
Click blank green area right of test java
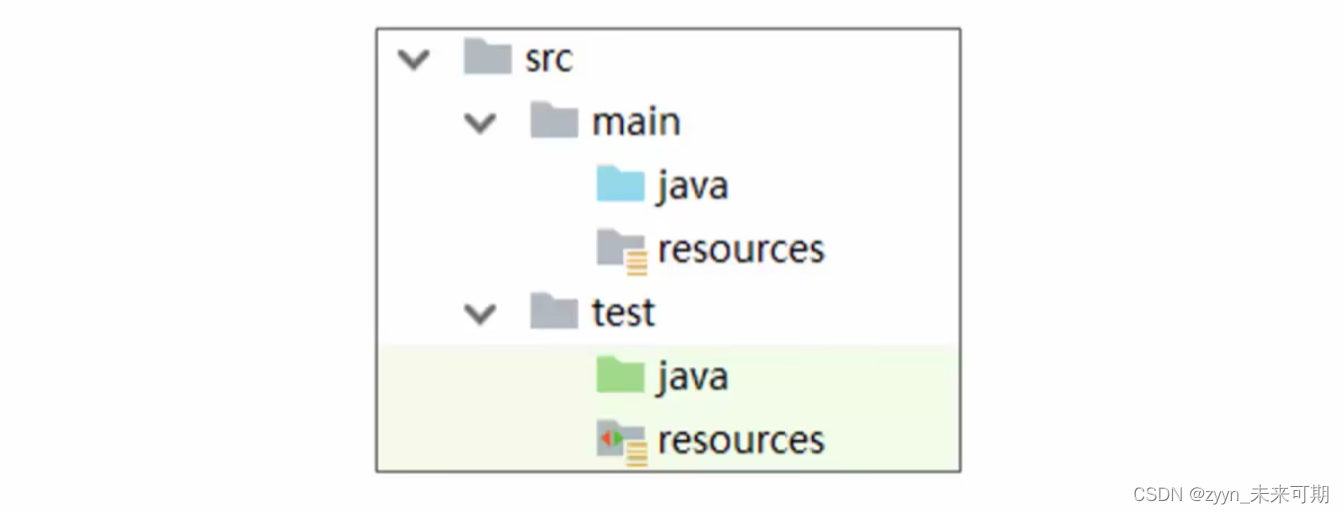pos(845,377)
